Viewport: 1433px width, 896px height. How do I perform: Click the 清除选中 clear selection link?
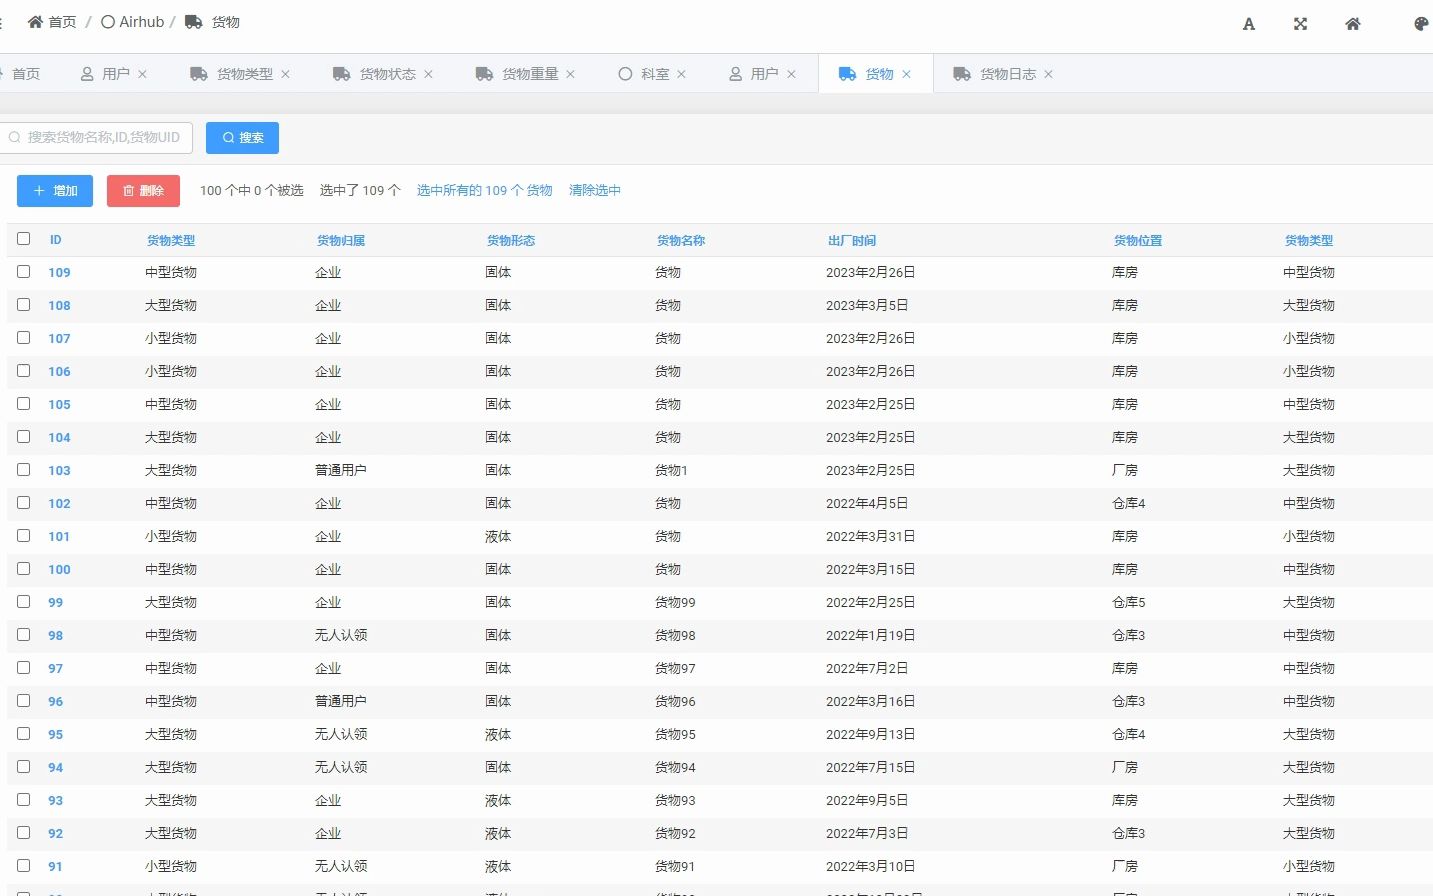pos(594,190)
